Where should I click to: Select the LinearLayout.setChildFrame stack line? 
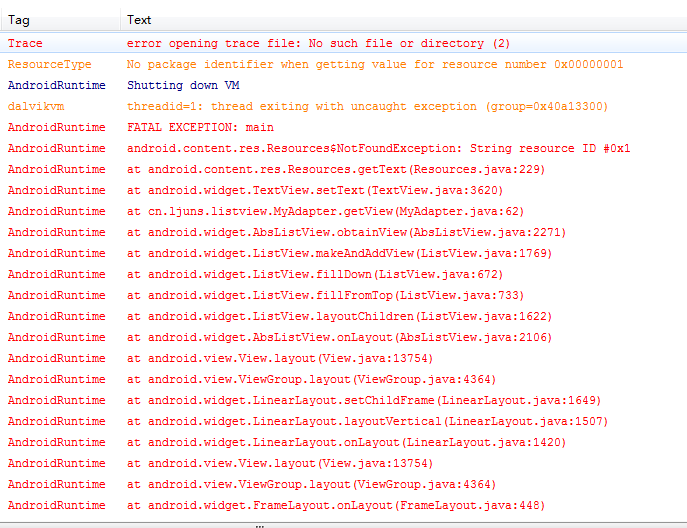pyautogui.click(x=344, y=401)
